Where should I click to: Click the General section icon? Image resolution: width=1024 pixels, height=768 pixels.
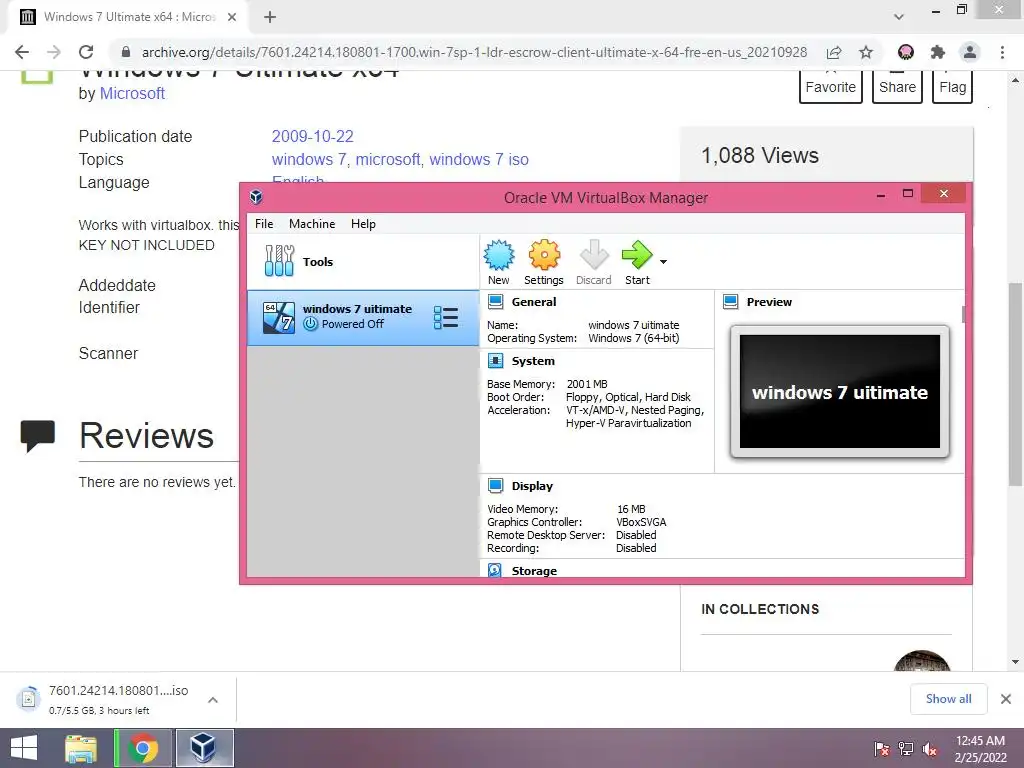tap(496, 302)
